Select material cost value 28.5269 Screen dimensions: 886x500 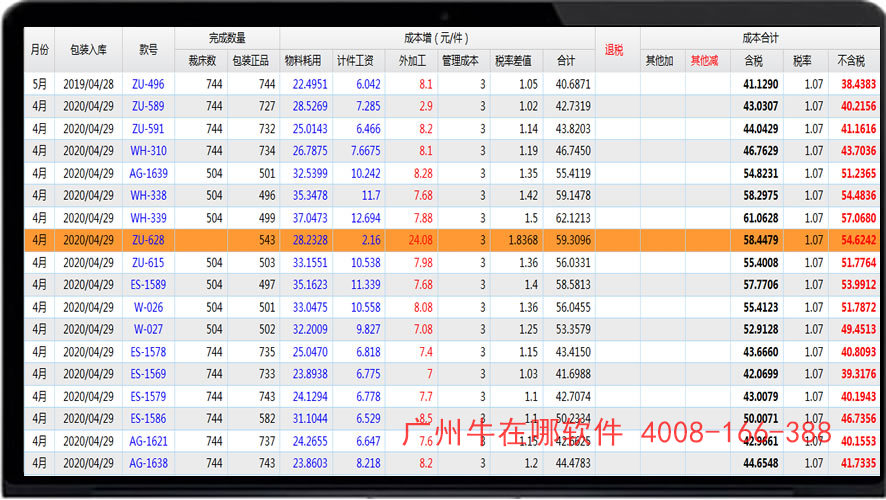tap(310, 106)
